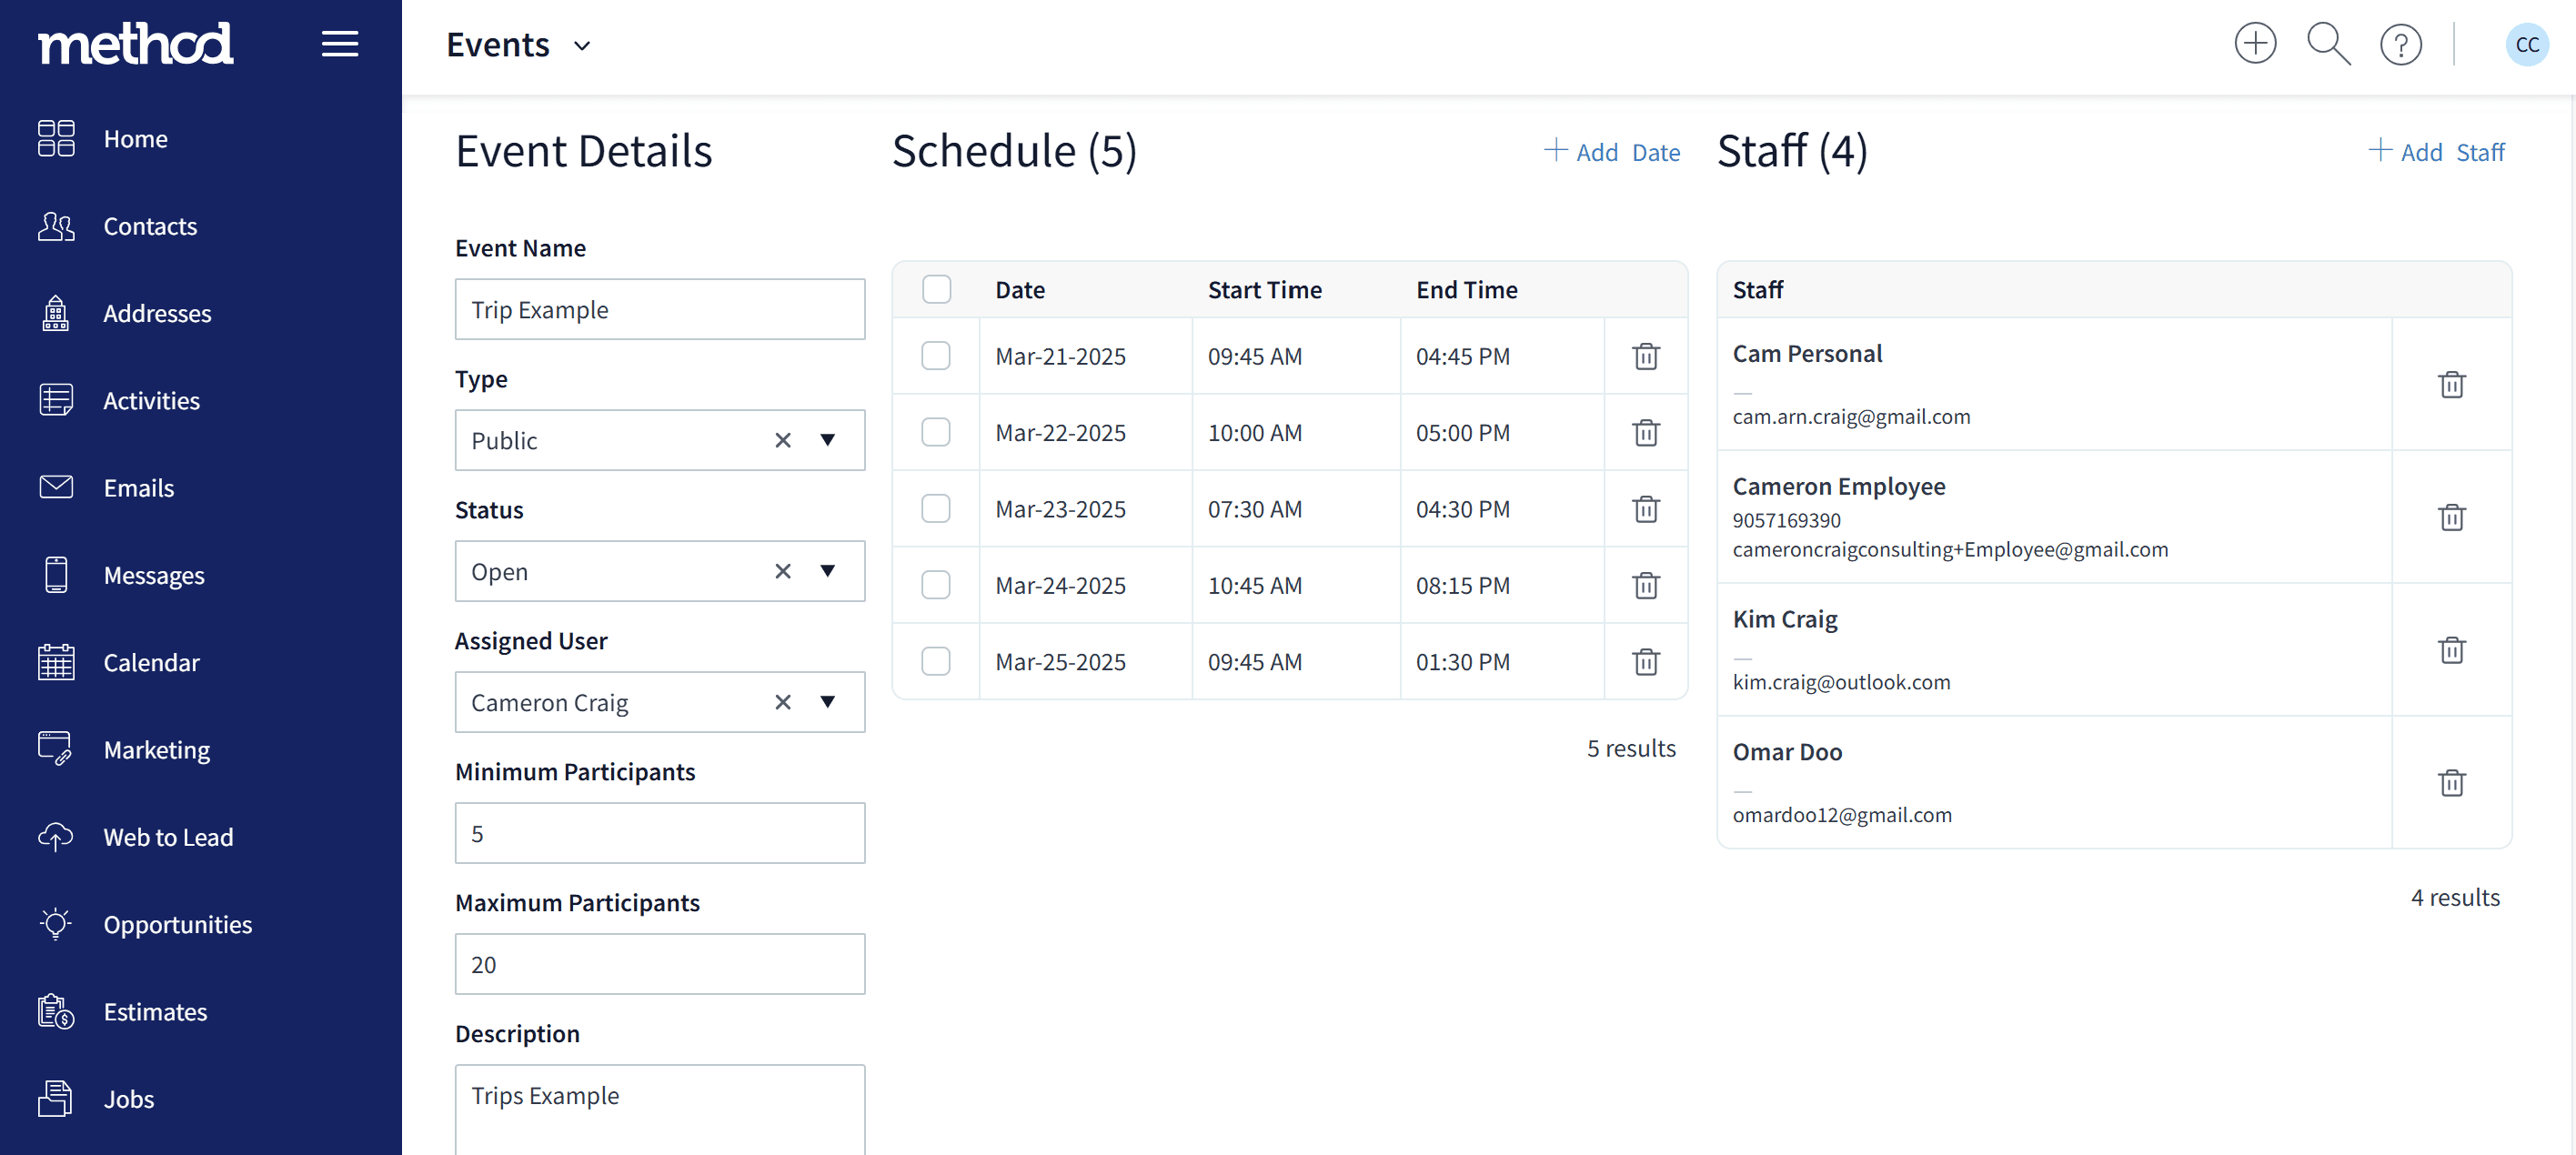The width and height of the screenshot is (2576, 1155).
Task: Click the CC user avatar
Action: 2527,44
